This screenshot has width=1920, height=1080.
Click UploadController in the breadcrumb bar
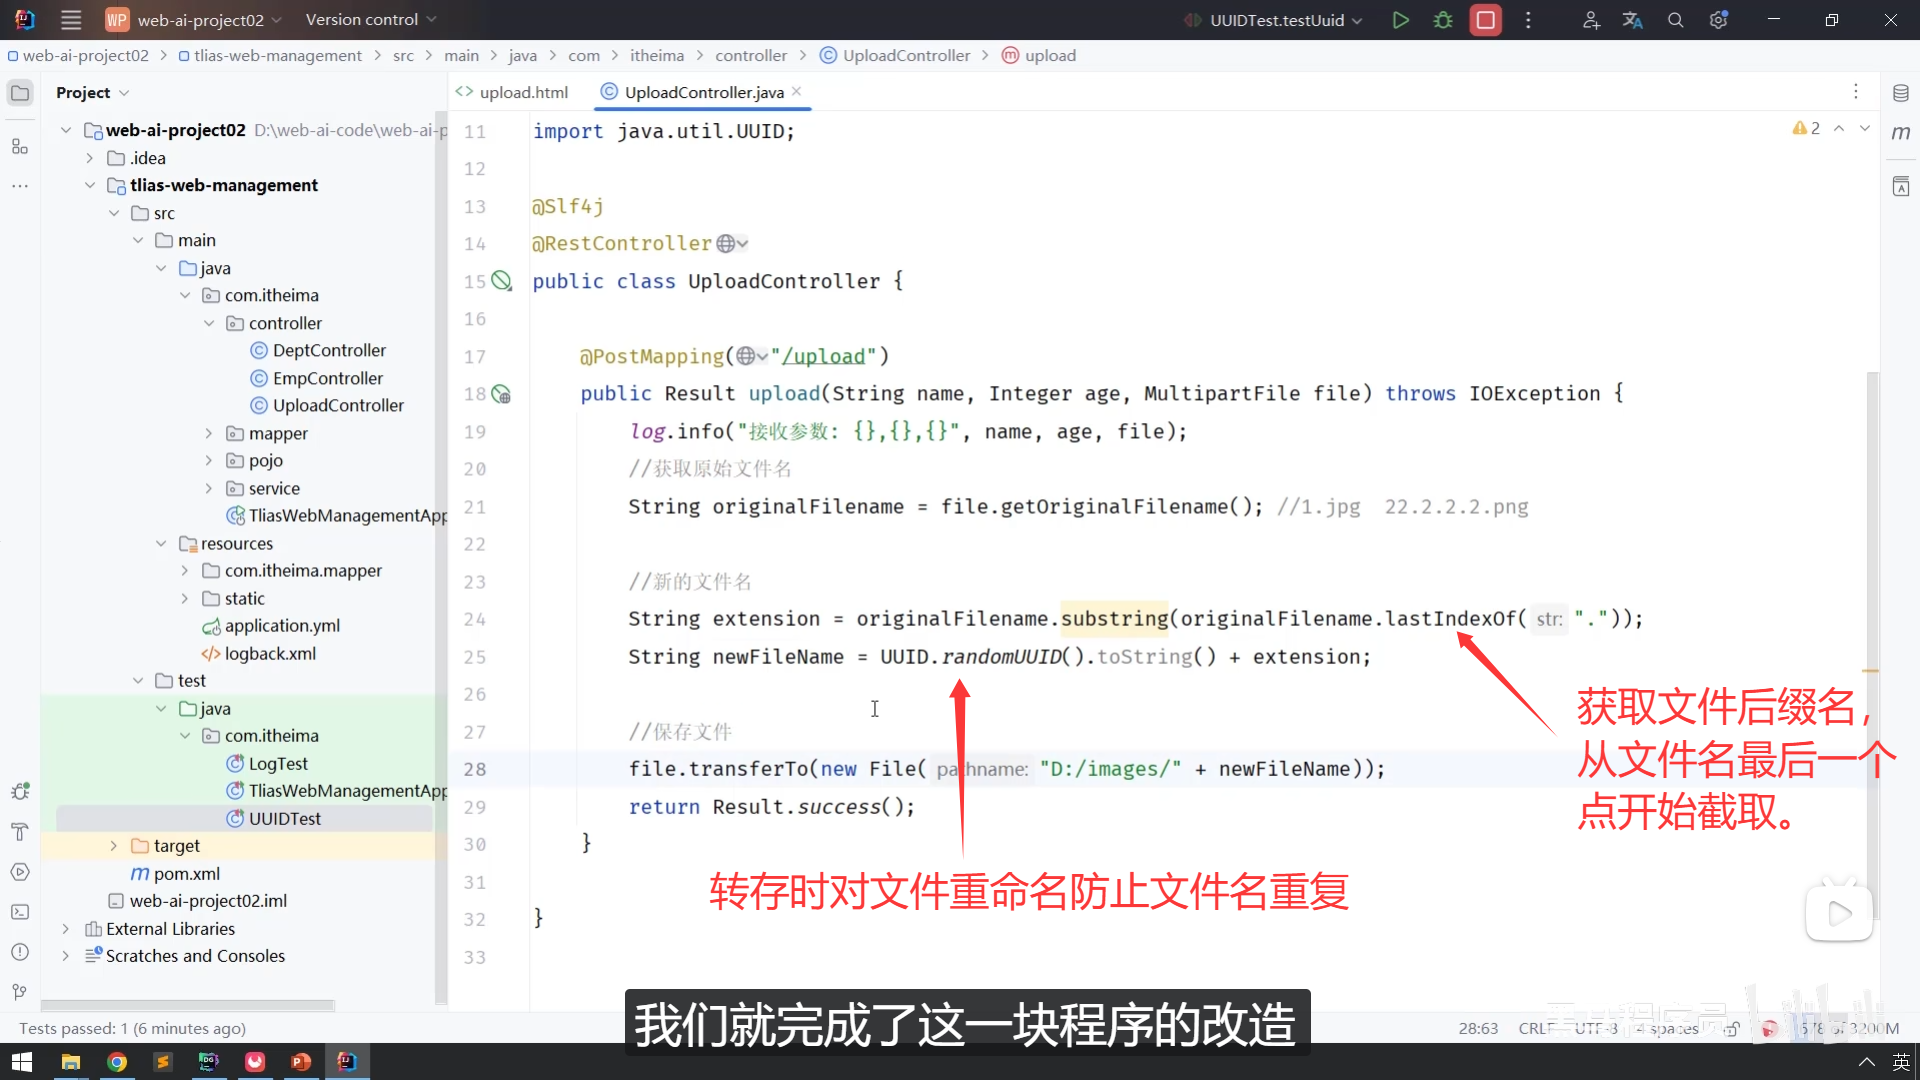click(905, 56)
